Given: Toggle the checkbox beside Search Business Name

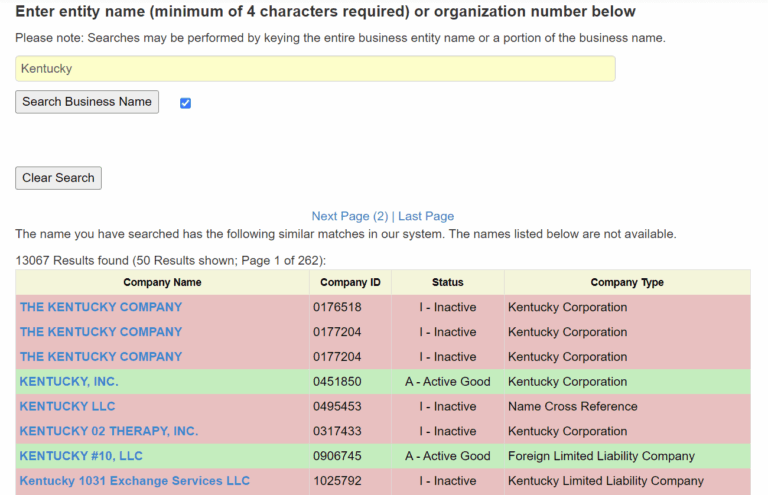Looking at the screenshot, I should tap(185, 103).
